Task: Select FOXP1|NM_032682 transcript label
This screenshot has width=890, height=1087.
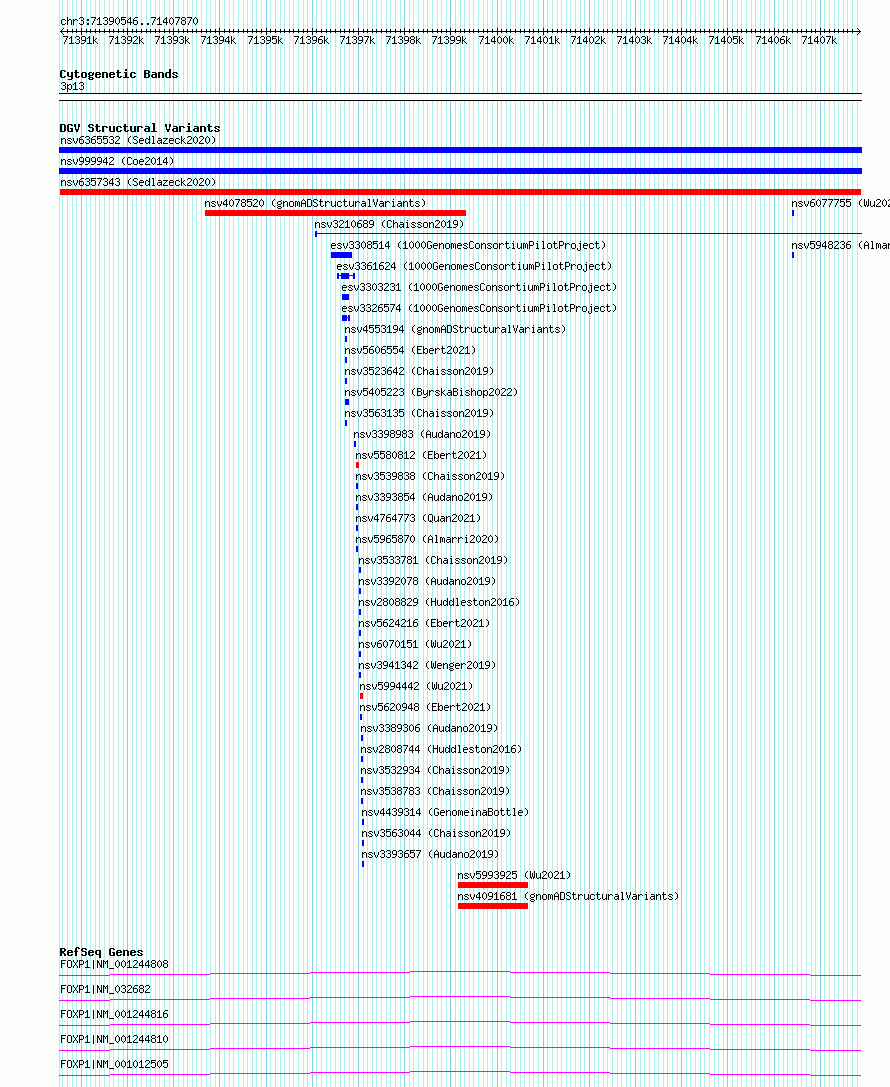Action: coord(105,989)
